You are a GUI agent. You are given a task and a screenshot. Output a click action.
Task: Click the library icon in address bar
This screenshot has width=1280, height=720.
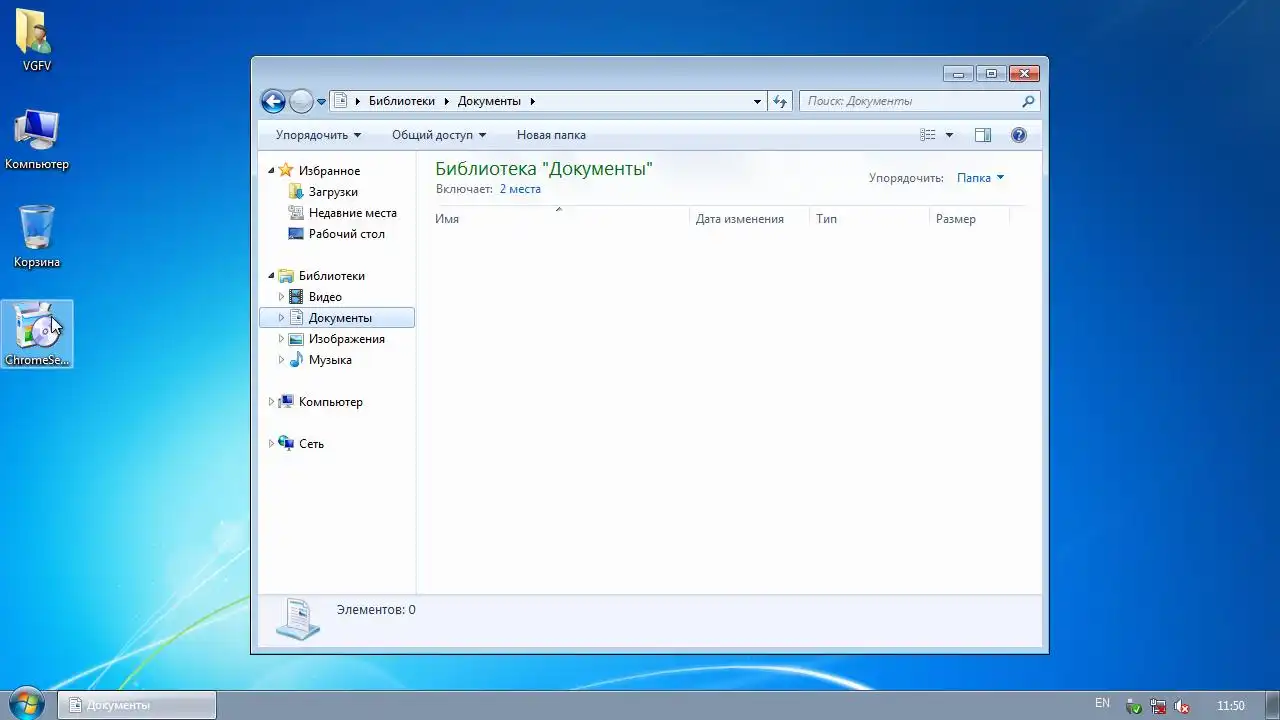[x=341, y=101]
